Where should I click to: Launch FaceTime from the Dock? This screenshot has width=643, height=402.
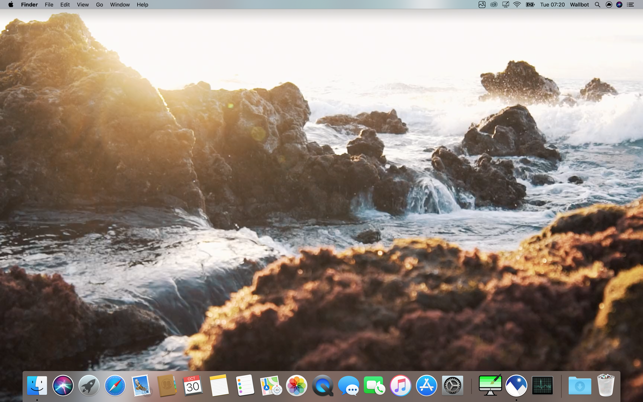point(375,385)
